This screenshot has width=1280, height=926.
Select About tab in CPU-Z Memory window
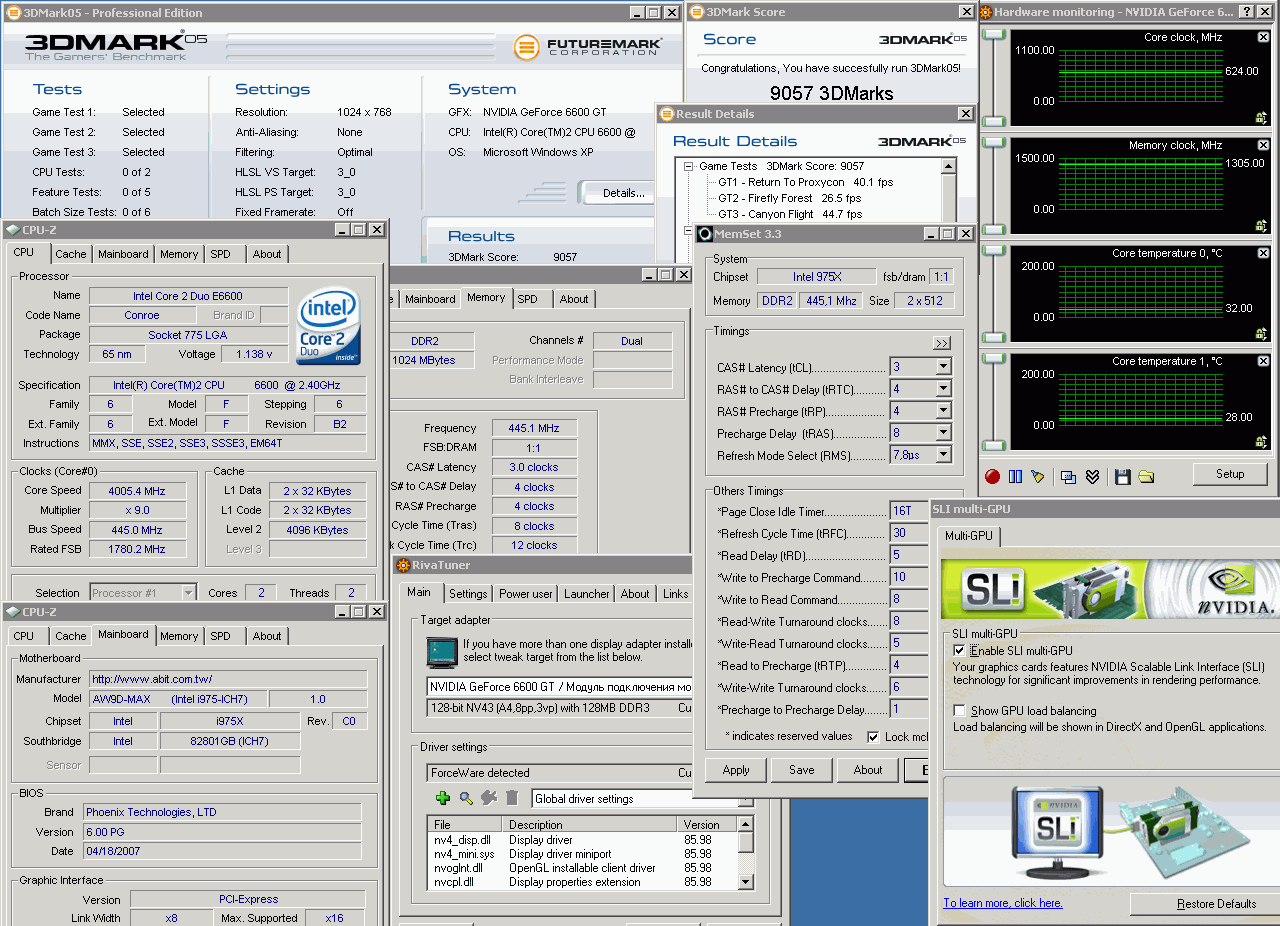click(x=574, y=299)
